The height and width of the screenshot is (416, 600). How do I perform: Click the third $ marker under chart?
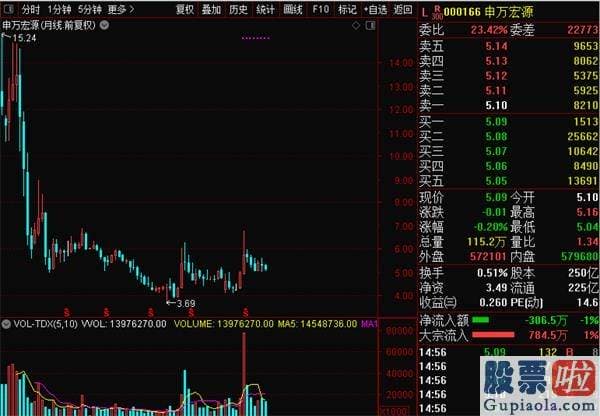pos(151,312)
